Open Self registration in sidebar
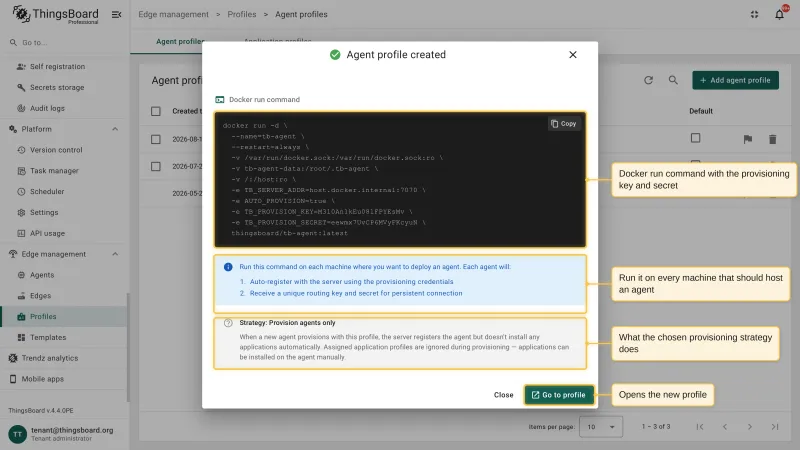 pos(58,66)
